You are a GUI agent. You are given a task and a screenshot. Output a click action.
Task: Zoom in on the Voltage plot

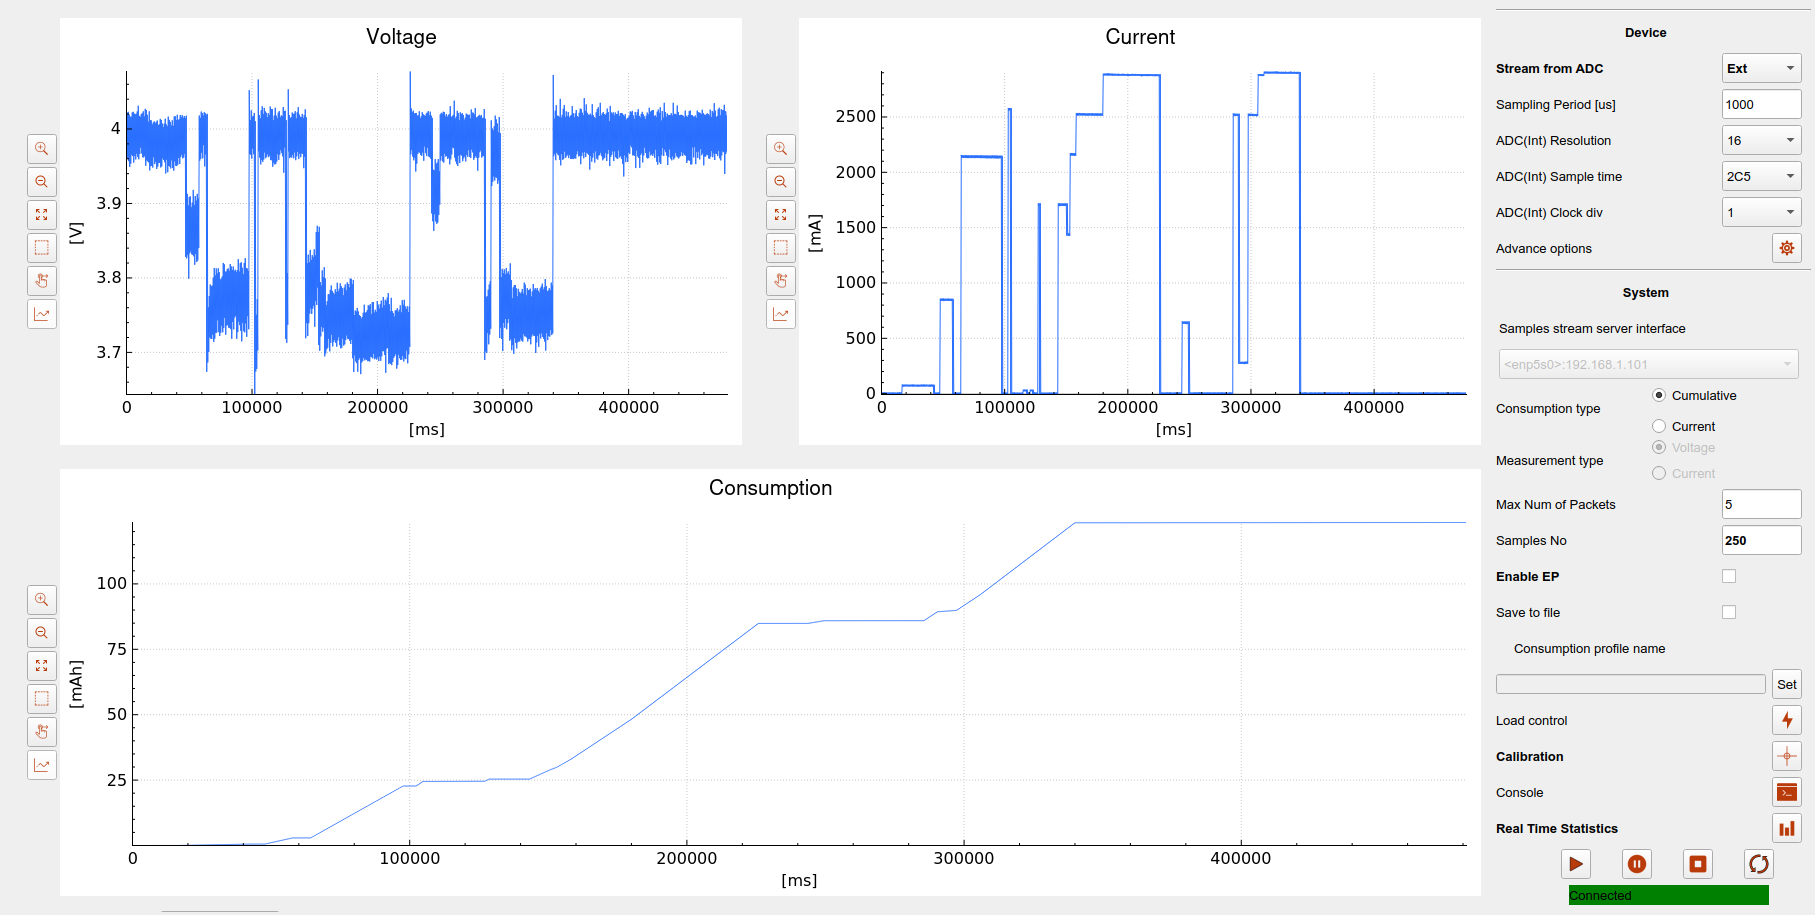tap(41, 148)
